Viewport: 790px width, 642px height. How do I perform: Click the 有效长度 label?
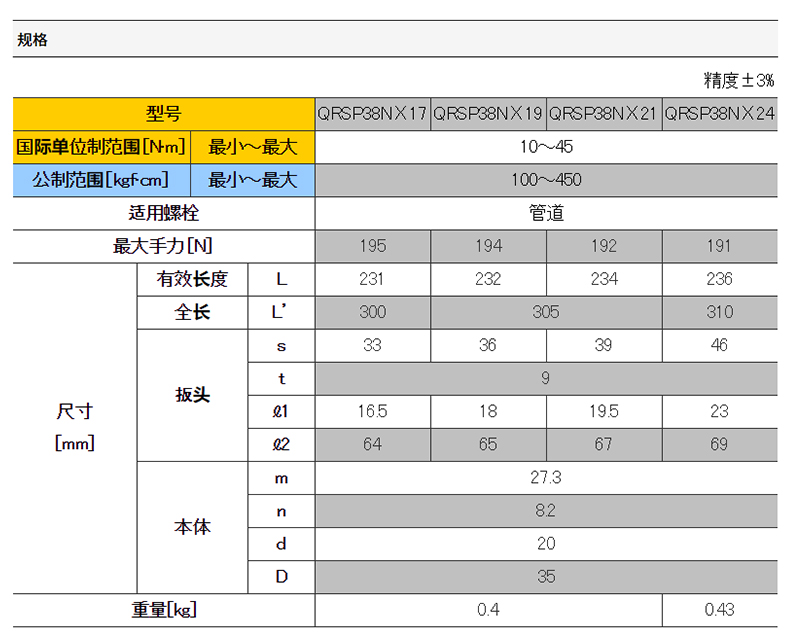pyautogui.click(x=192, y=279)
